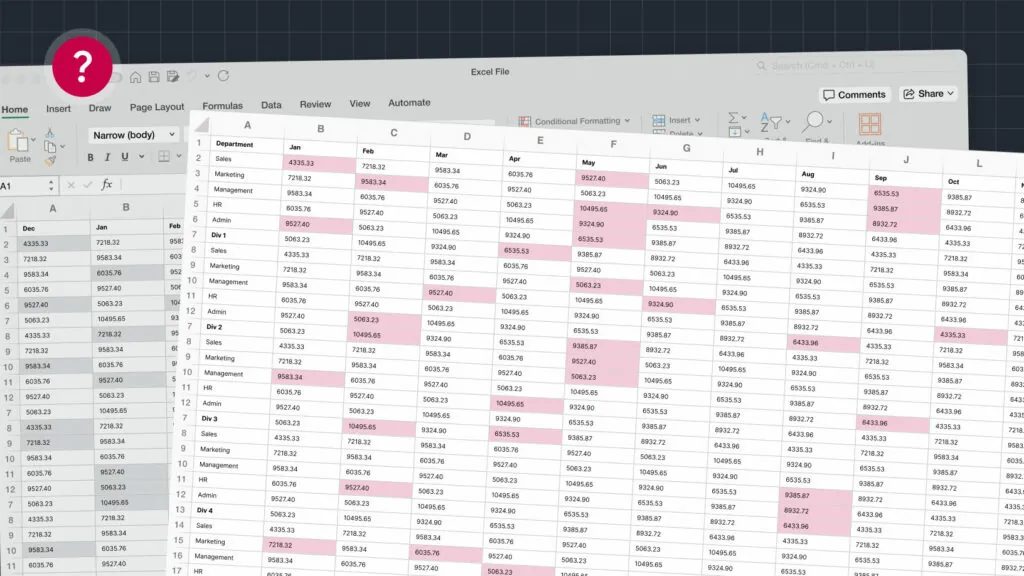The image size is (1024, 576).
Task: Click the Share button
Action: [x=929, y=94]
